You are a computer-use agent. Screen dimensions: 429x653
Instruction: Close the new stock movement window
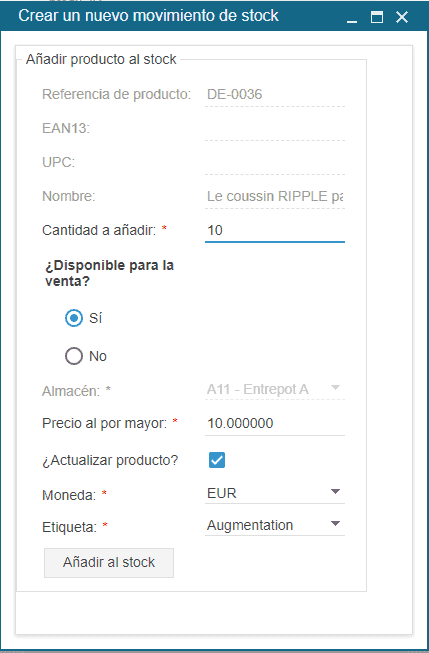click(x=402, y=17)
